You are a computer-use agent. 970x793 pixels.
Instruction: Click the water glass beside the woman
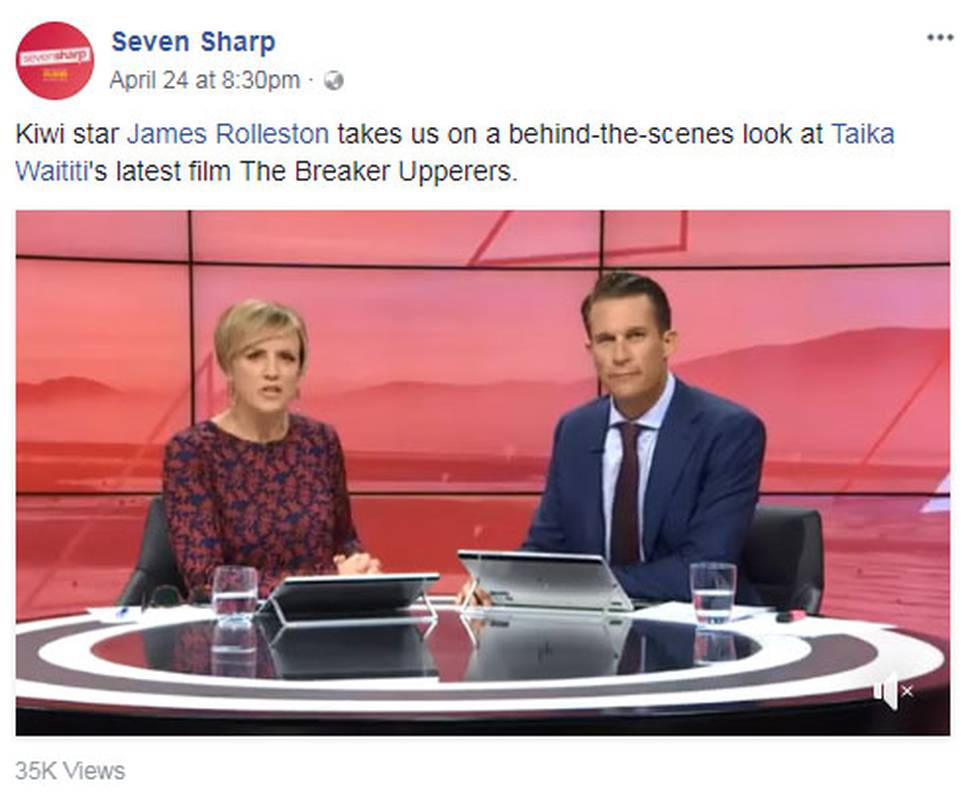(x=234, y=594)
